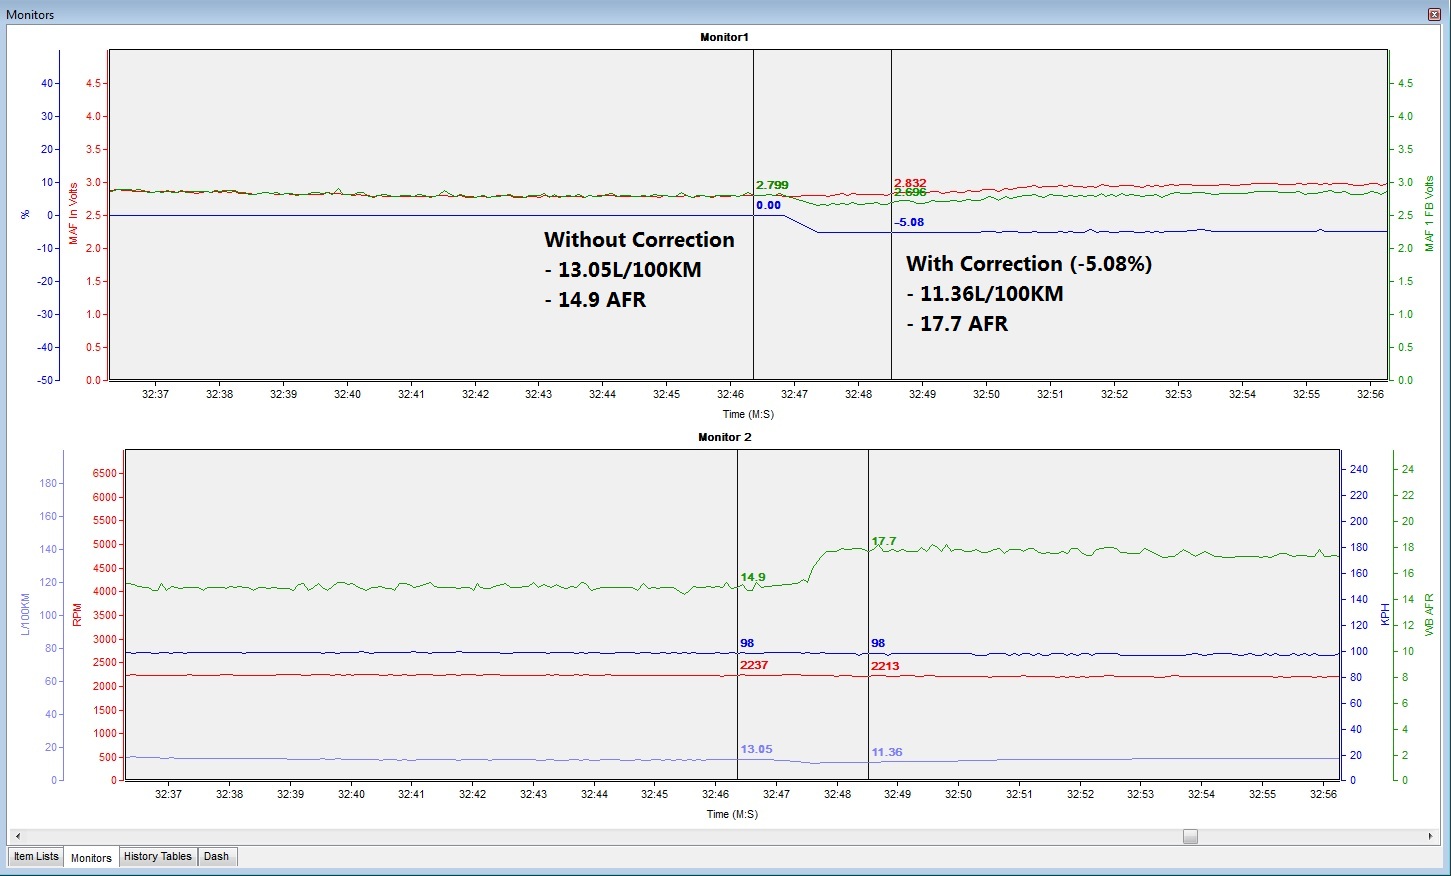Click the scrollbar left arrow
This screenshot has width=1451, height=876.
pyautogui.click(x=17, y=836)
